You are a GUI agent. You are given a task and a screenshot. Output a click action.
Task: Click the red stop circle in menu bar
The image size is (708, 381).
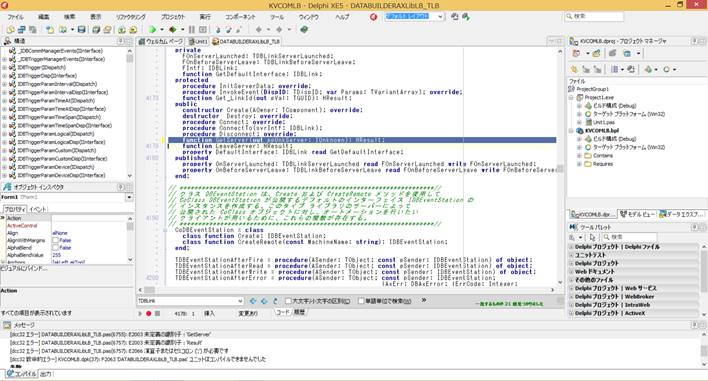tap(373, 17)
